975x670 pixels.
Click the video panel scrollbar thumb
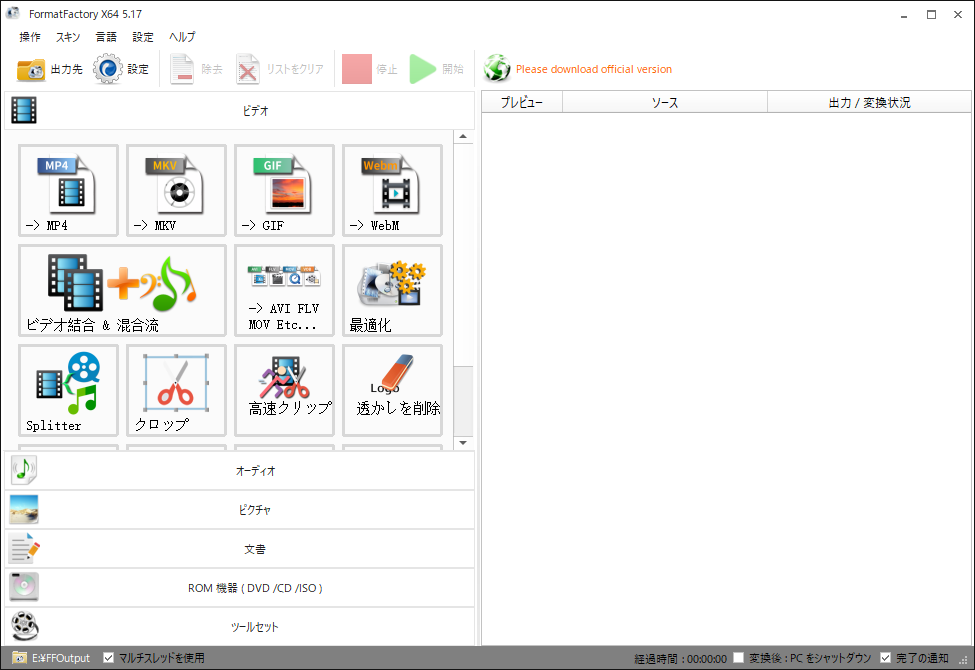pos(463,401)
